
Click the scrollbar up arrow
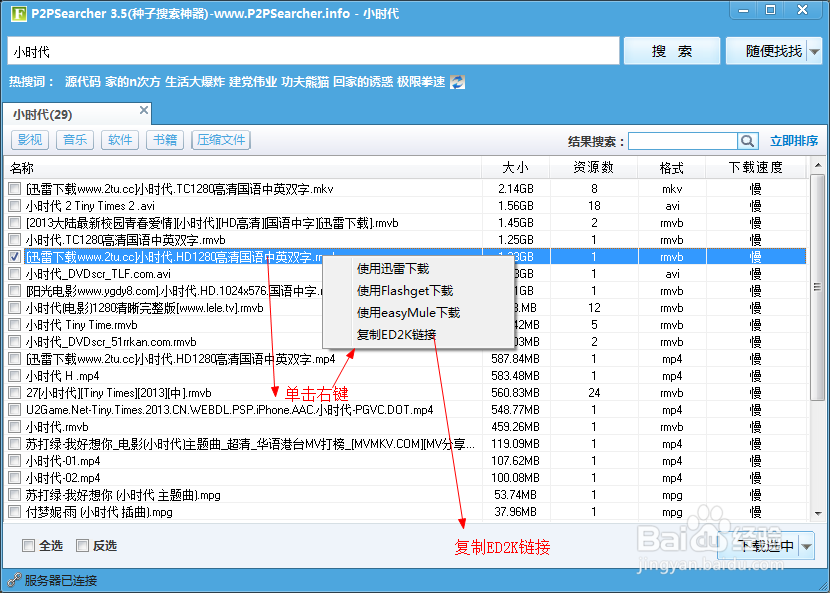click(x=818, y=166)
